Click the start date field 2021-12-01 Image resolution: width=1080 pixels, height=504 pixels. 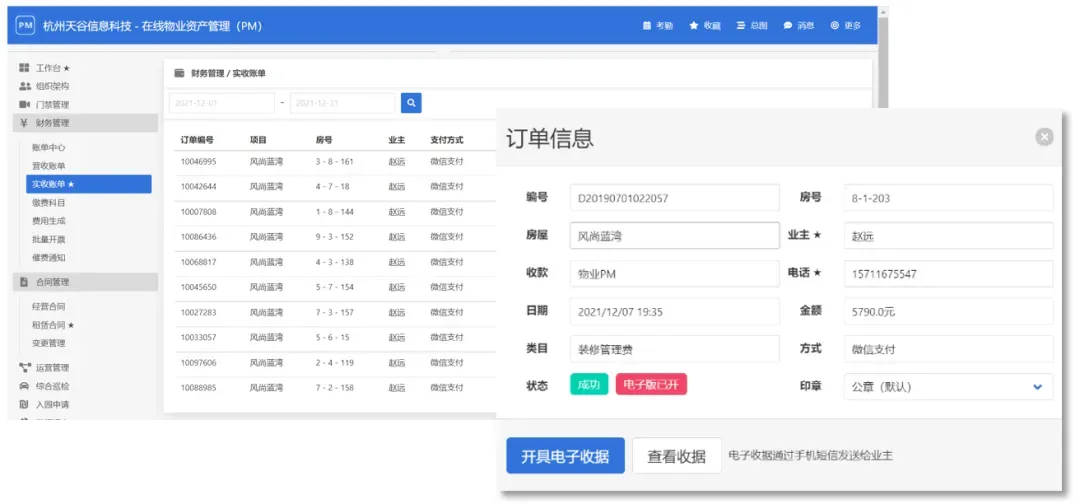pyautogui.click(x=222, y=103)
